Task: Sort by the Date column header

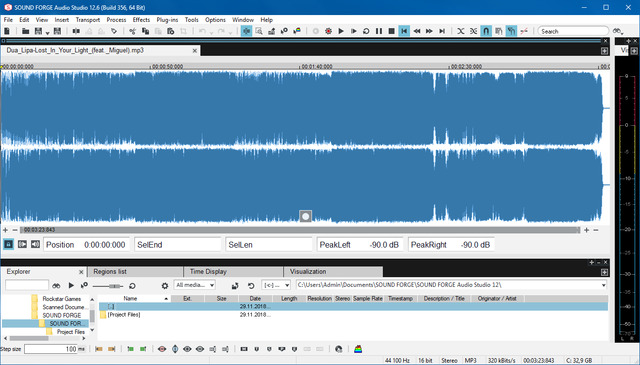Action: click(x=256, y=298)
